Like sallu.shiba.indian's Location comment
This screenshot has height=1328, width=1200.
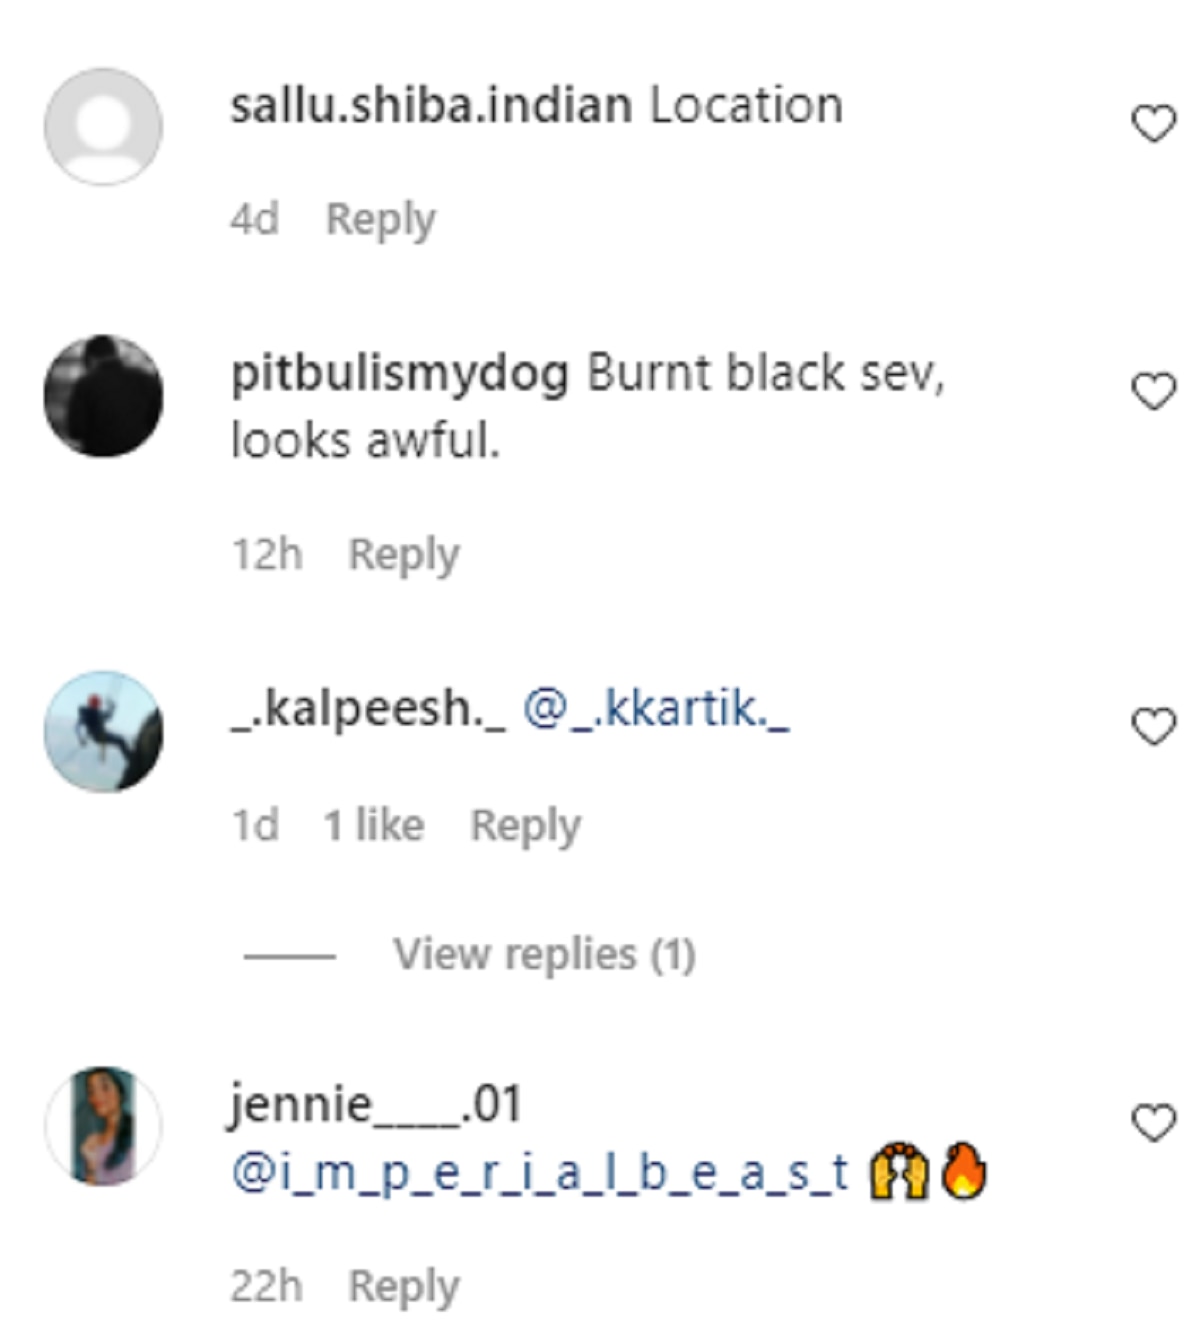point(1153,124)
